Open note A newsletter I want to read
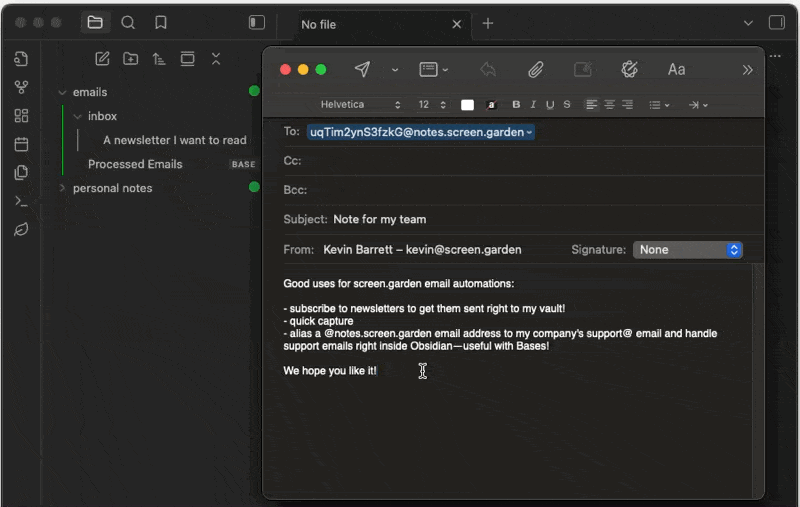 tap(174, 140)
